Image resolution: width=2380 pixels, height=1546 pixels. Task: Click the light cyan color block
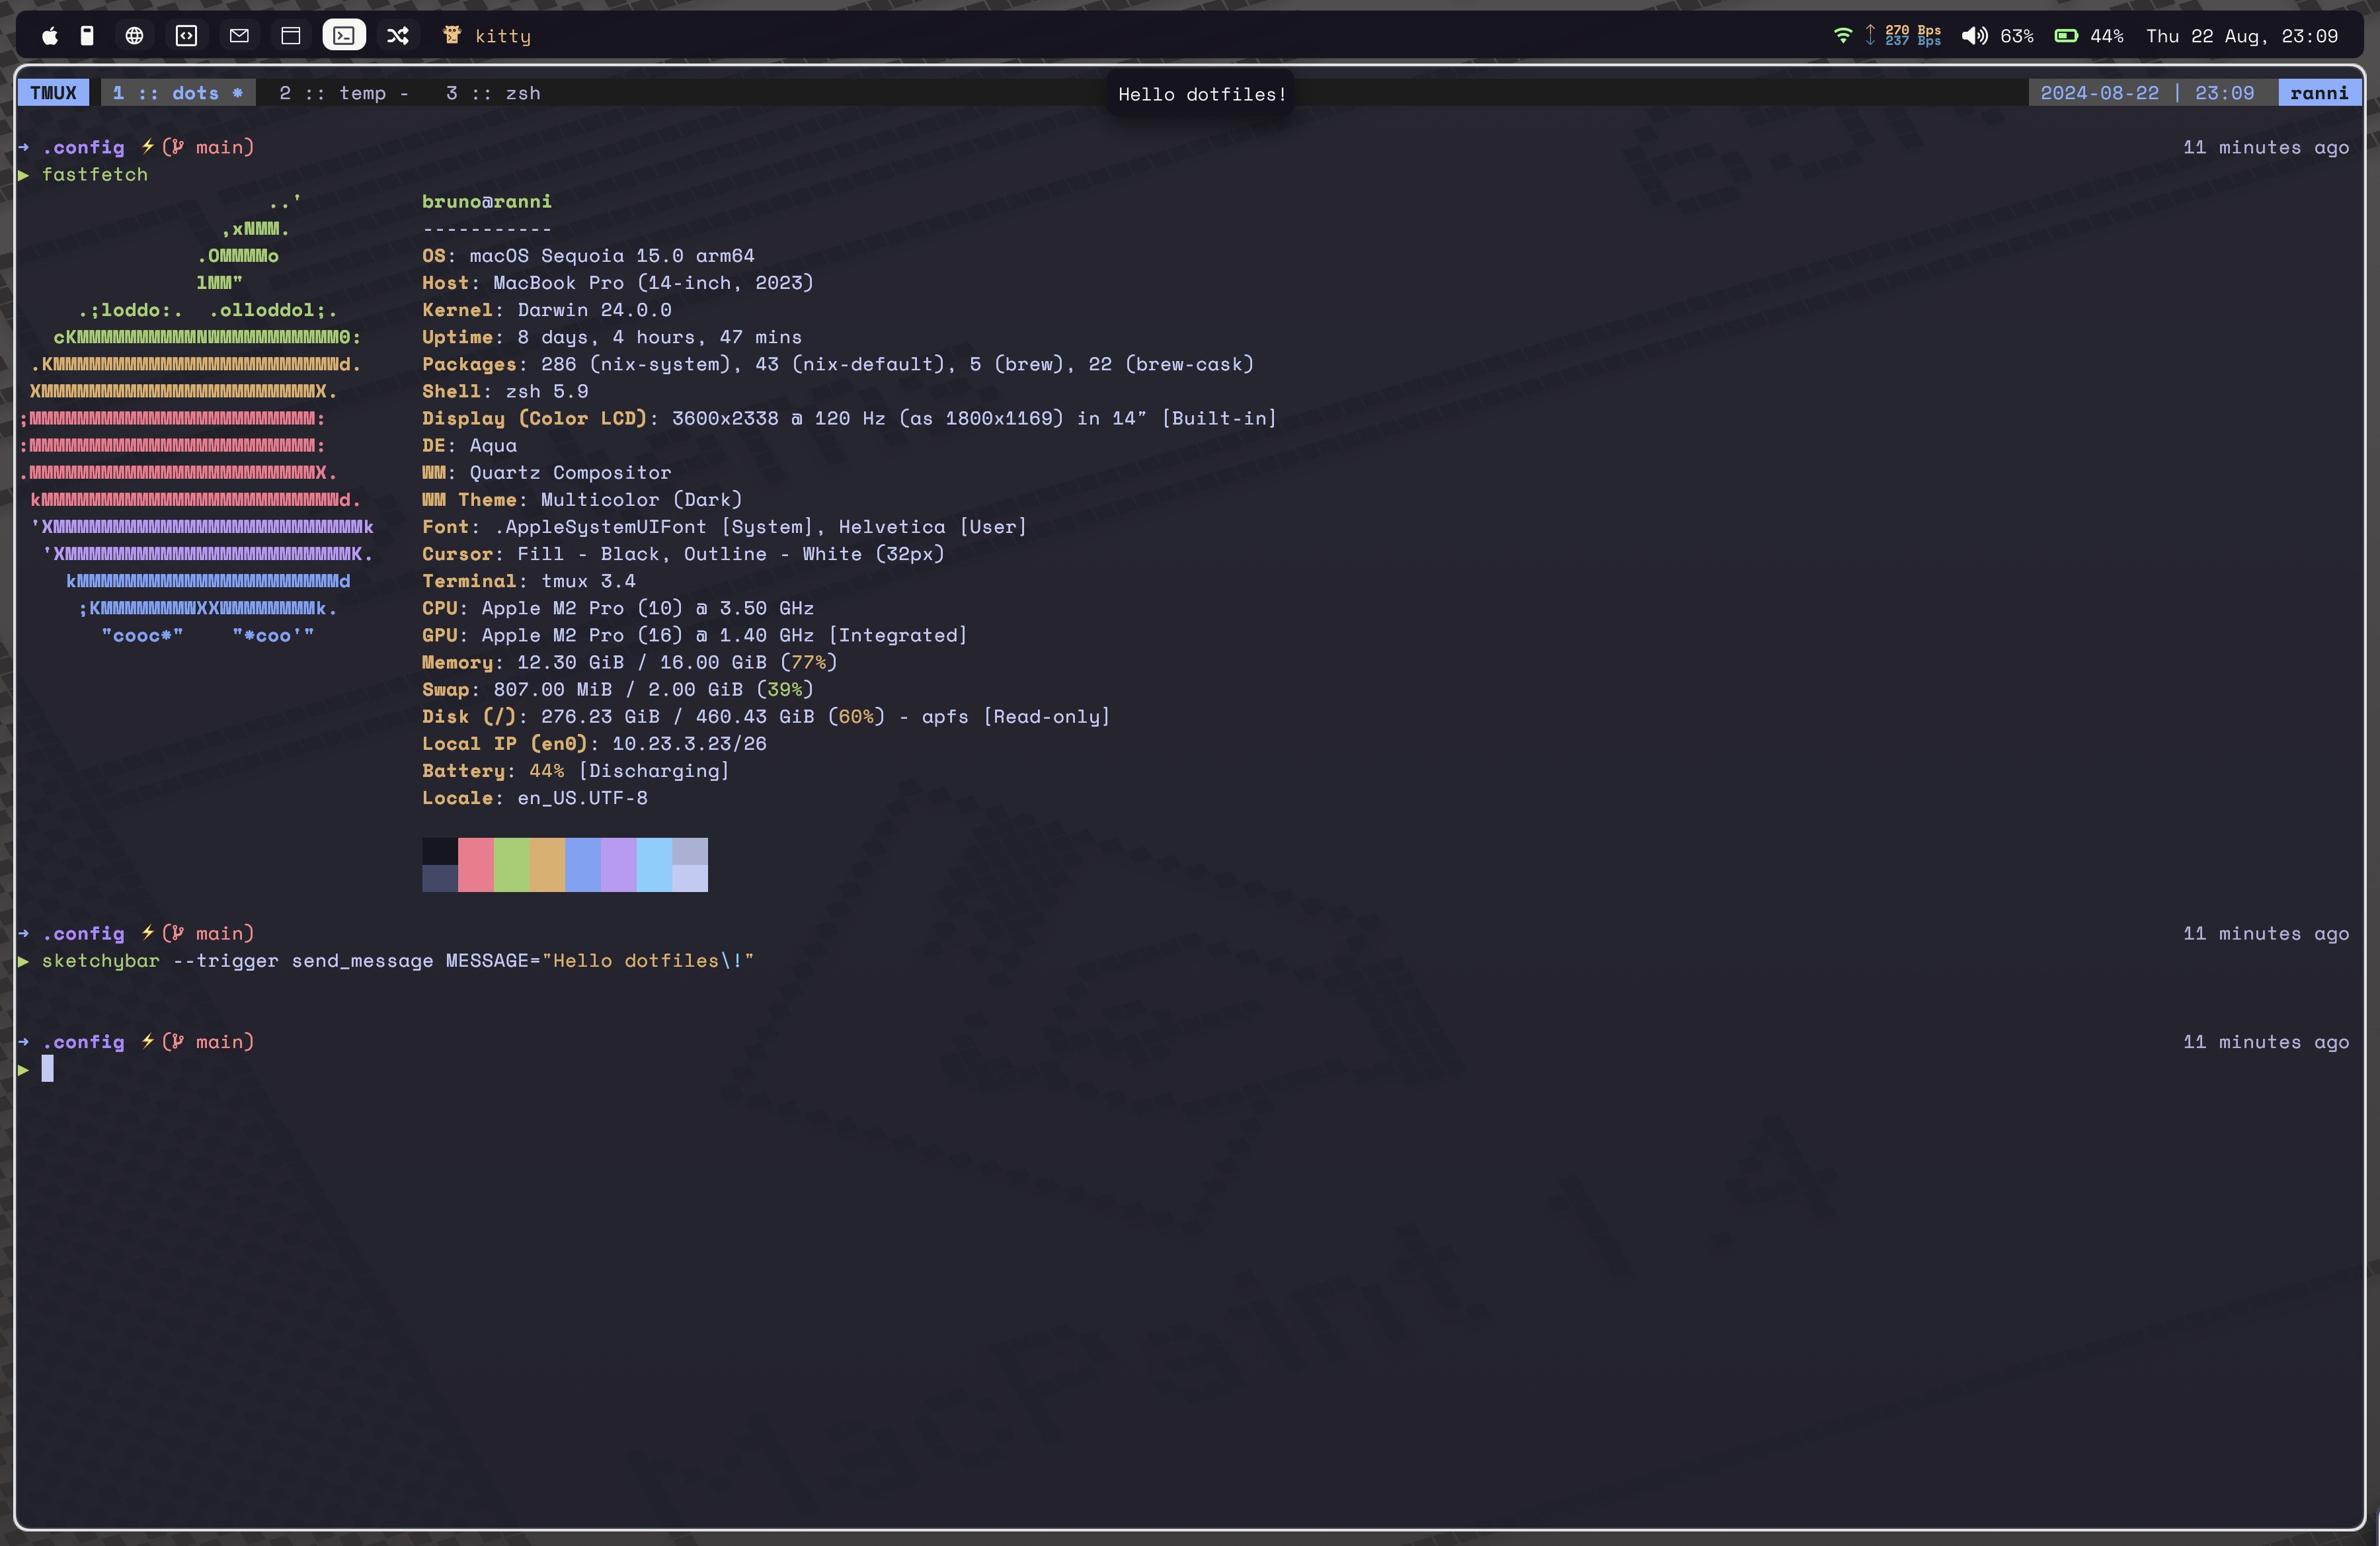coord(655,864)
